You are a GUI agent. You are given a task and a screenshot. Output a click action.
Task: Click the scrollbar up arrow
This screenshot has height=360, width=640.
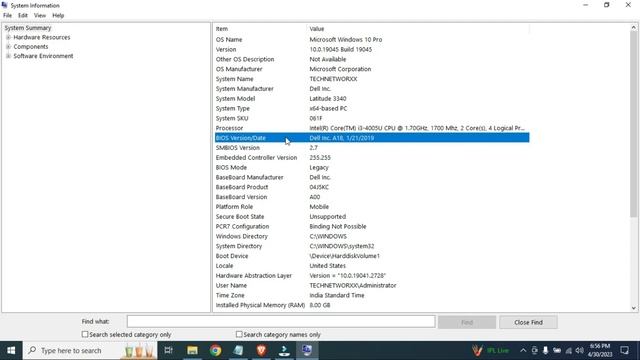click(633, 27)
